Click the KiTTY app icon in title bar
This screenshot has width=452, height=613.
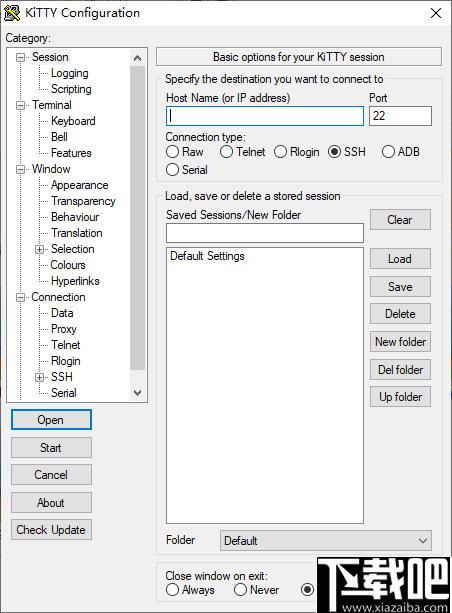pos(12,13)
